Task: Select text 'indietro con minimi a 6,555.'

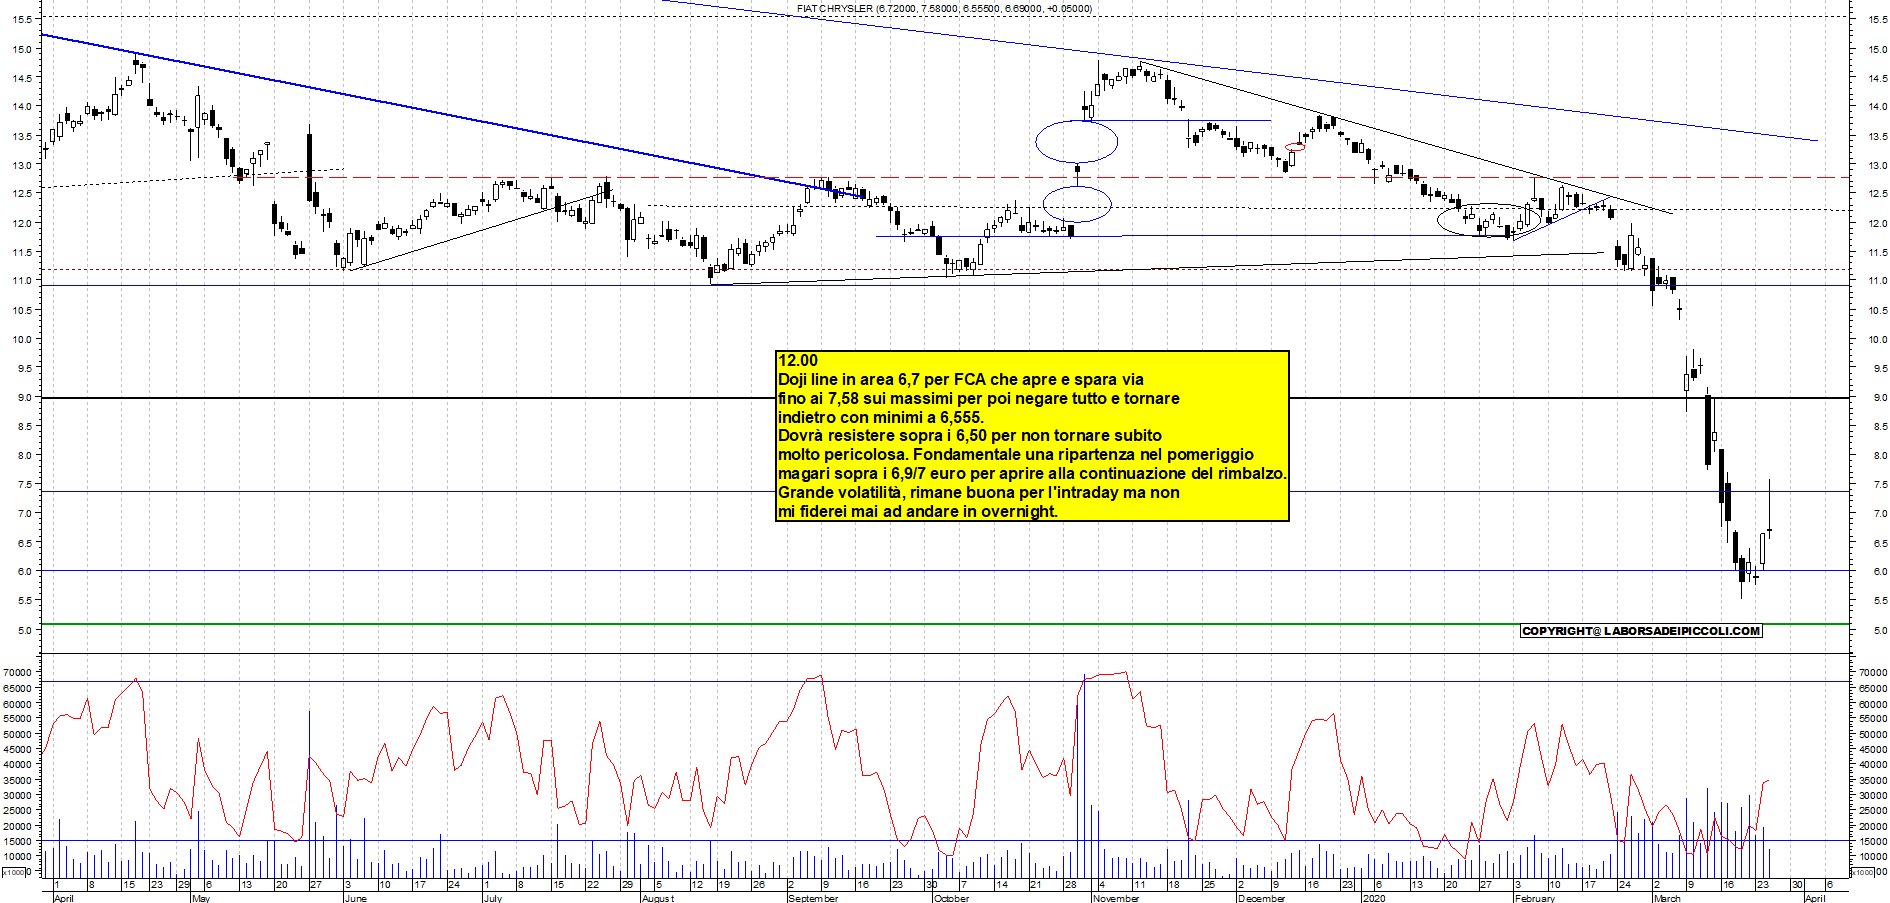Action: coord(881,417)
